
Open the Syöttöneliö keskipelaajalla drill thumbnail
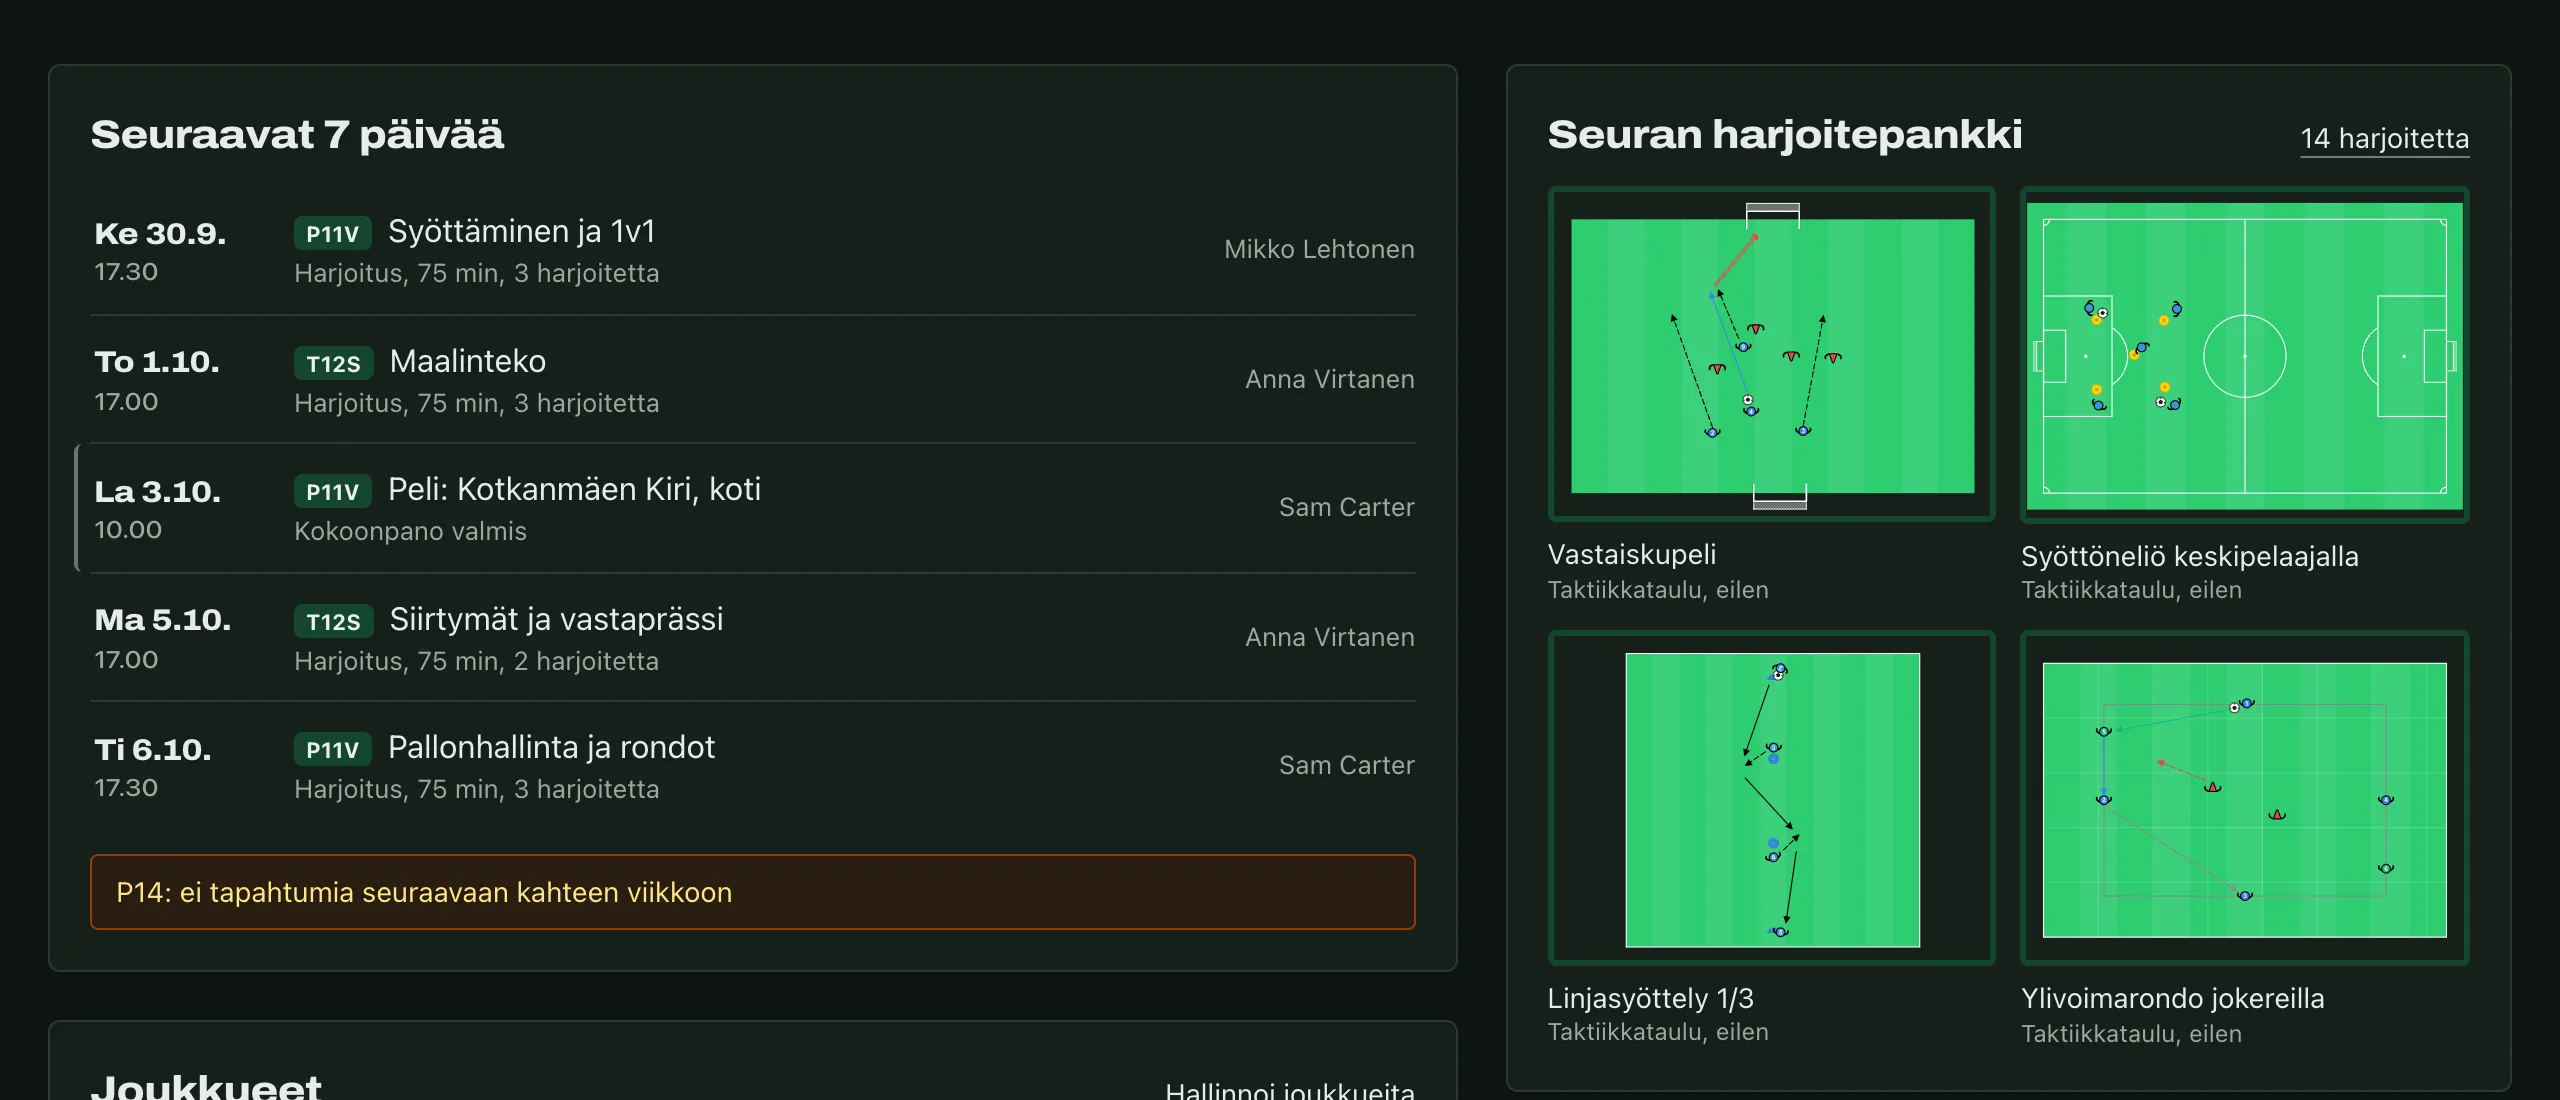click(x=2244, y=354)
